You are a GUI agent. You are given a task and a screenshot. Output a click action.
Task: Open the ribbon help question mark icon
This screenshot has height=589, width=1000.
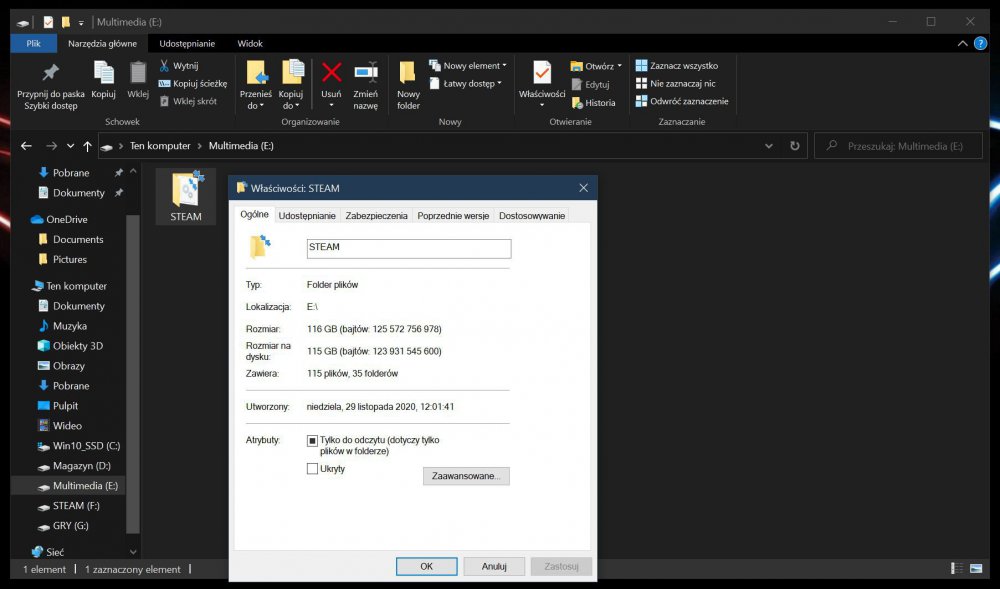[980, 44]
